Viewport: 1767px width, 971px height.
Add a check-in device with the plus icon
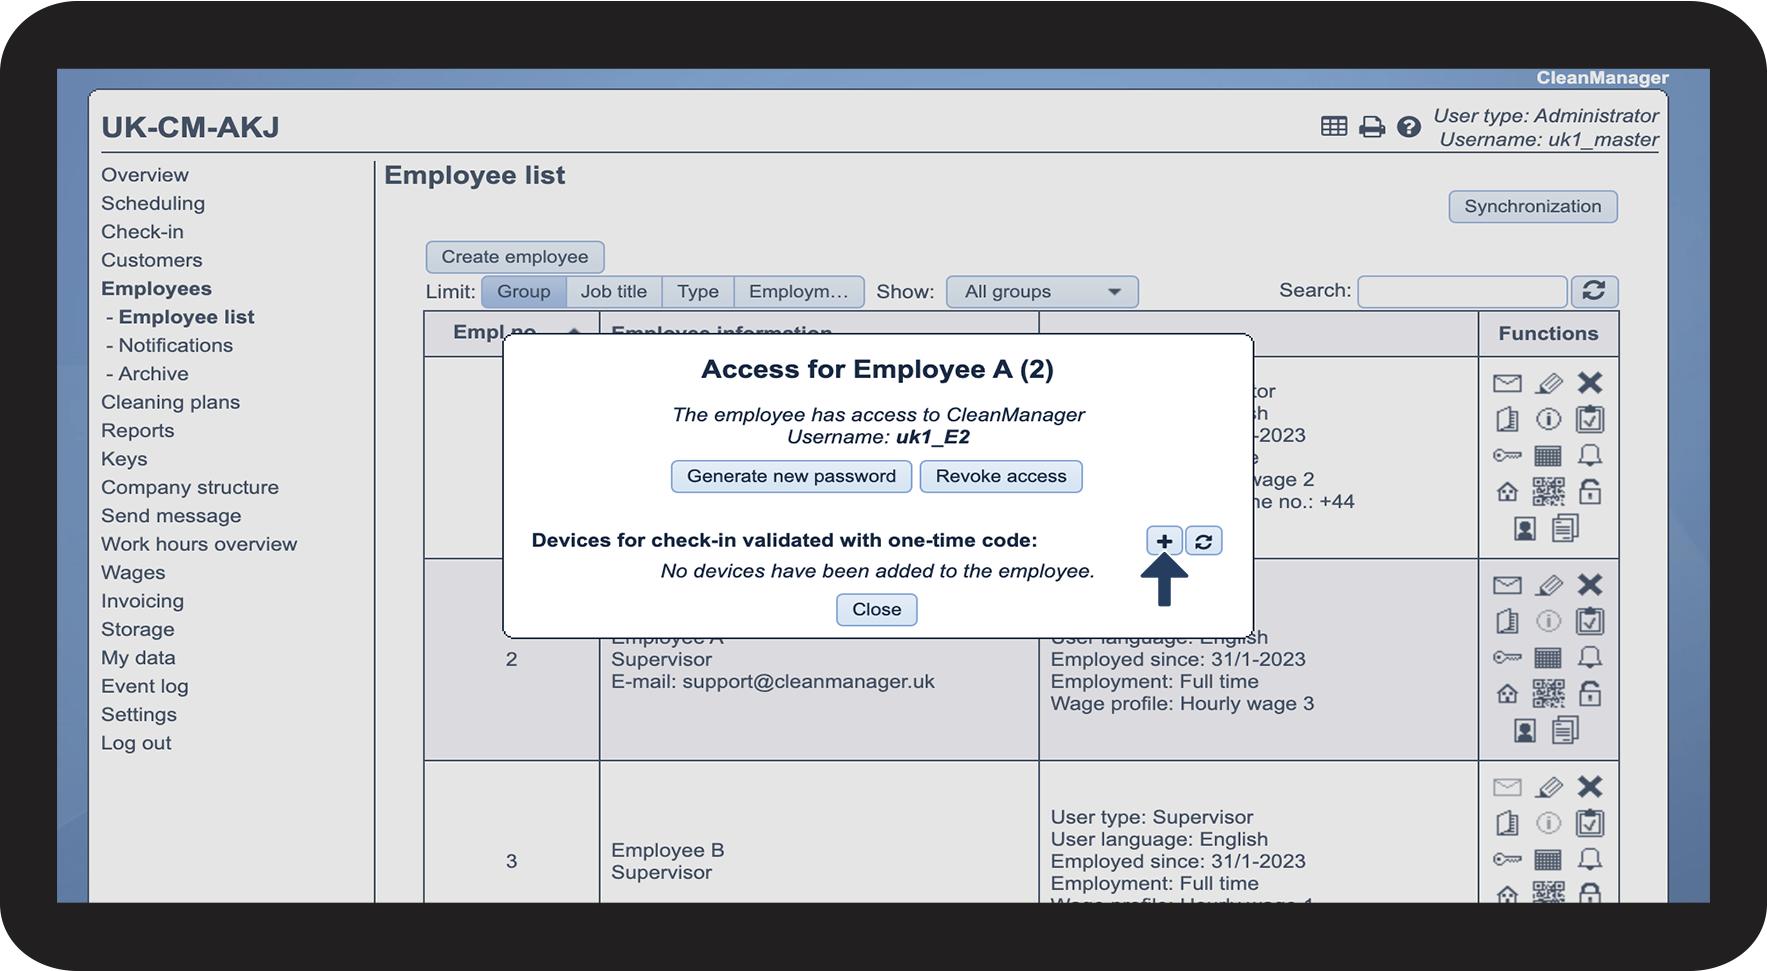[1164, 541]
